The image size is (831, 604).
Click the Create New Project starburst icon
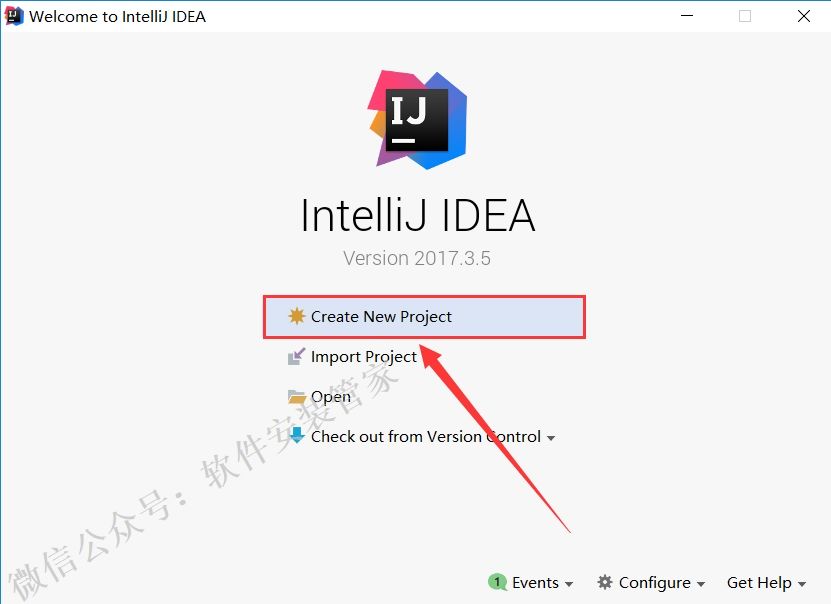pos(297,316)
